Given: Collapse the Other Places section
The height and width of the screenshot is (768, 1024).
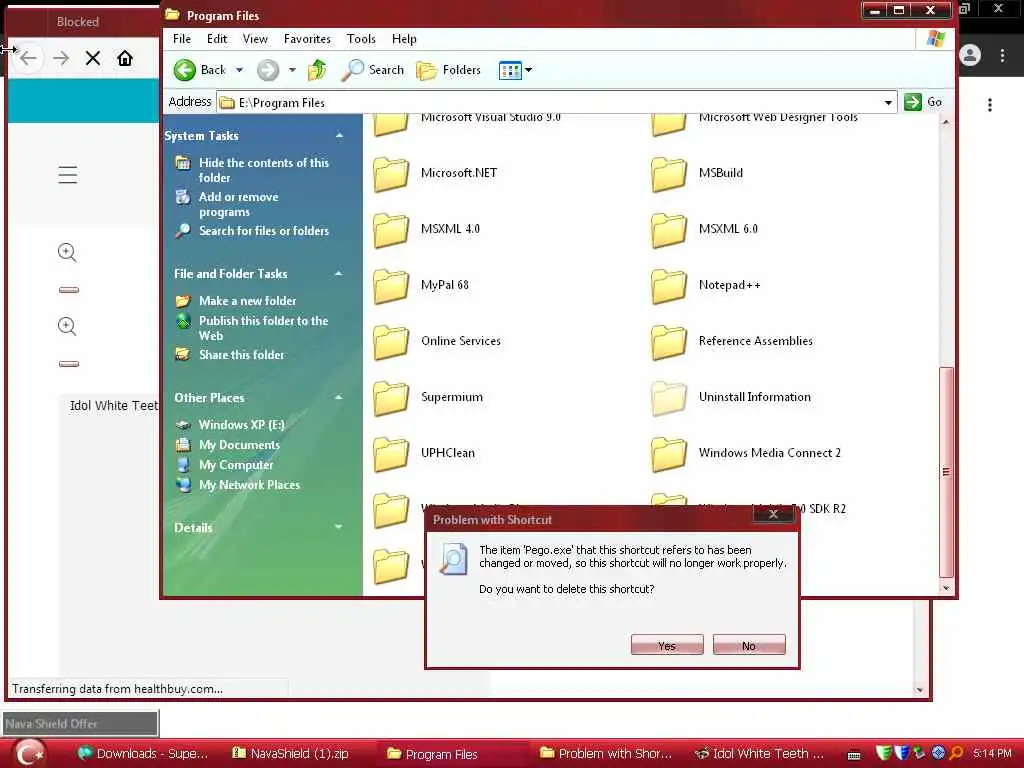Looking at the screenshot, I should tap(339, 397).
